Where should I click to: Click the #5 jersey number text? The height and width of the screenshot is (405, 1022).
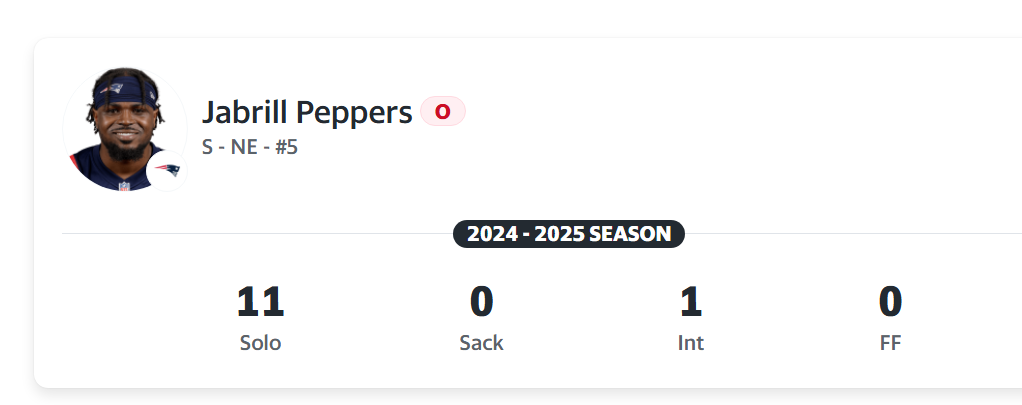[287, 147]
